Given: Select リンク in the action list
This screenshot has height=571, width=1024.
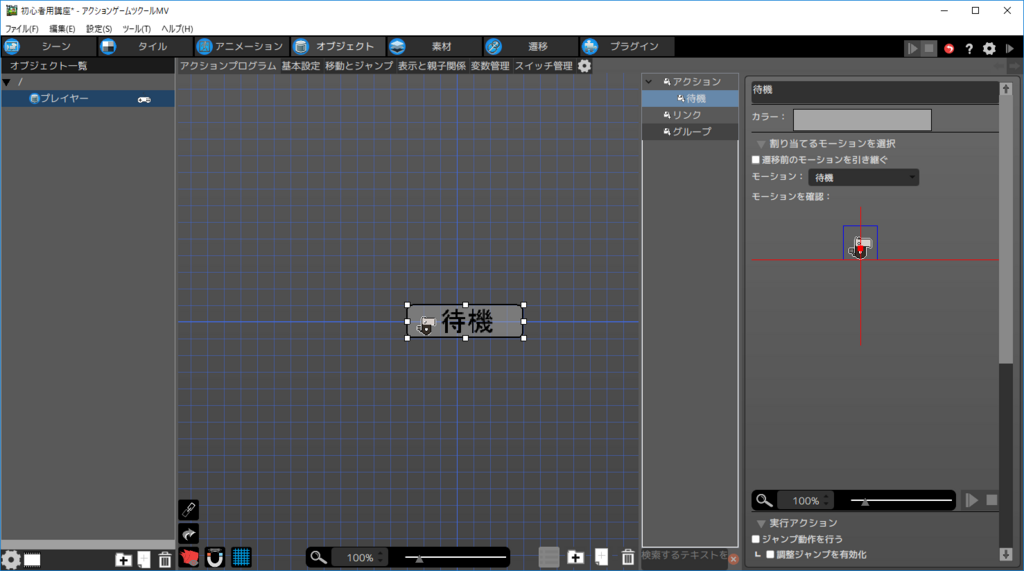Looking at the screenshot, I should point(690,115).
